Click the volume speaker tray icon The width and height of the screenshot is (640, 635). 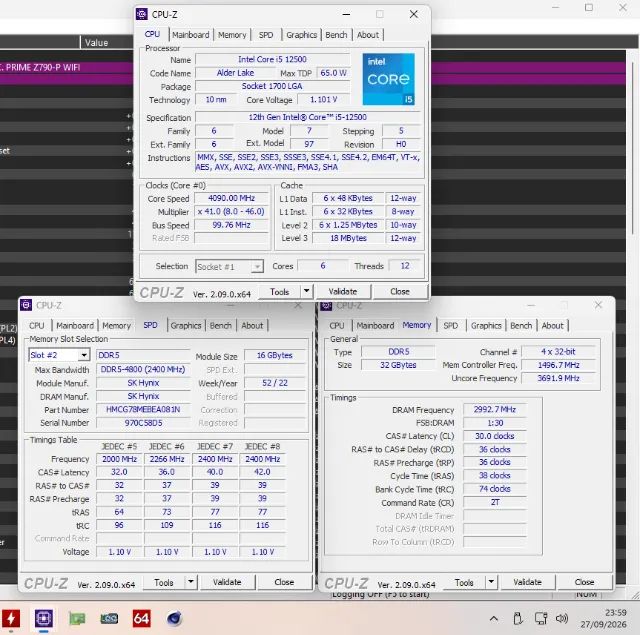(562, 619)
